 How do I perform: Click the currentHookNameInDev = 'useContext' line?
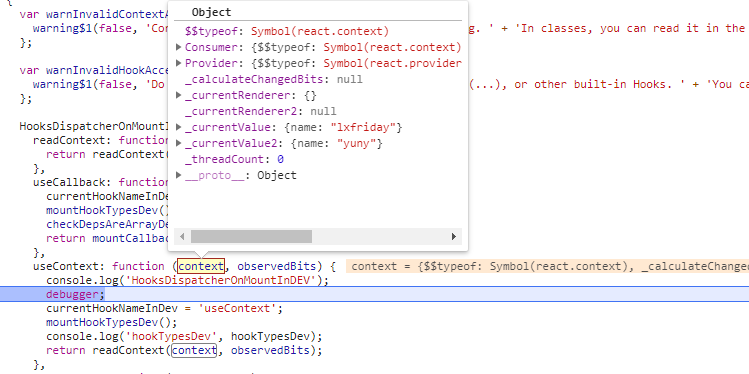click(164, 308)
